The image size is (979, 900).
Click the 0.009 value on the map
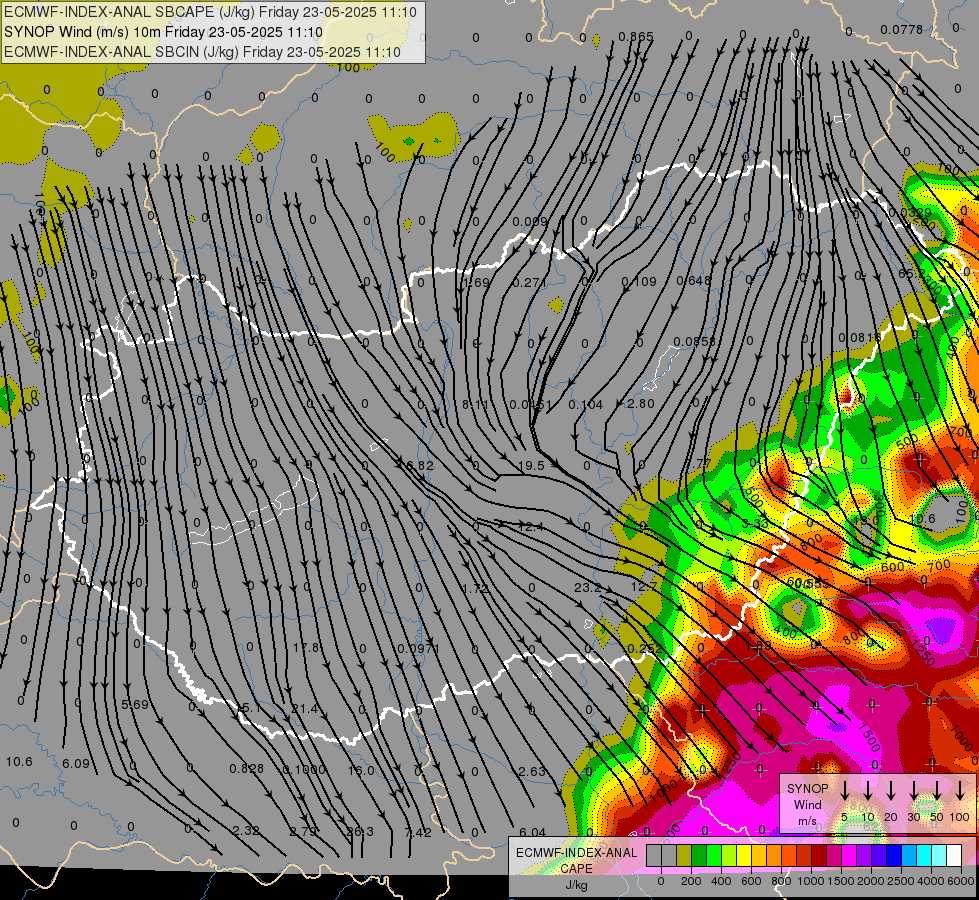point(530,221)
